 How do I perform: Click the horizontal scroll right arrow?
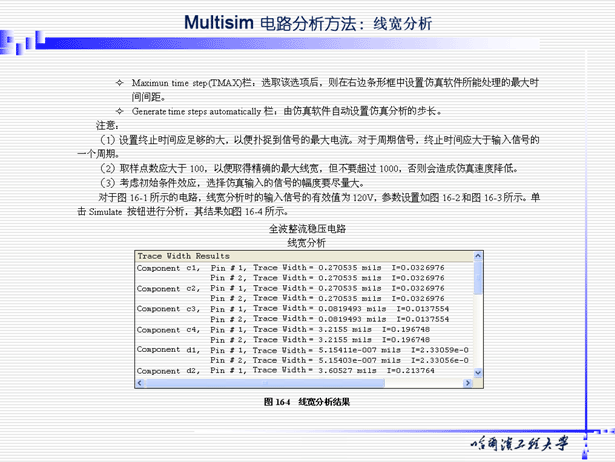pos(467,383)
